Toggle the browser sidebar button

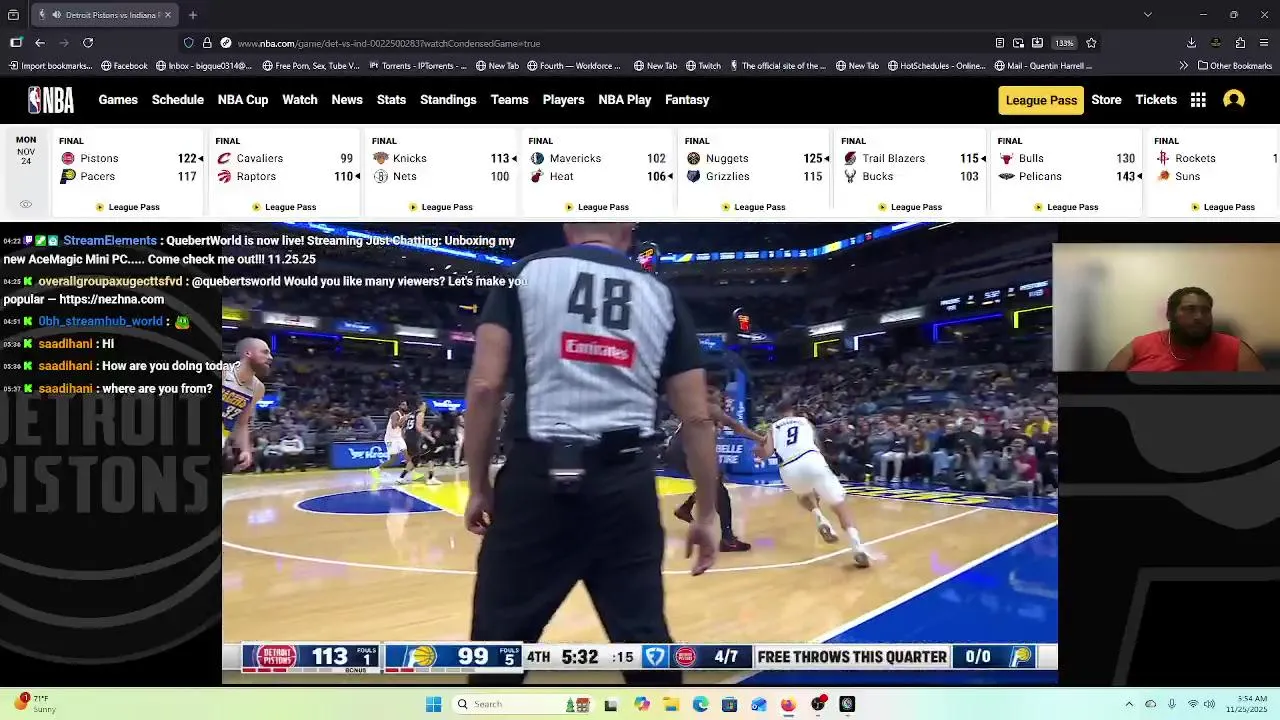(x=16, y=43)
